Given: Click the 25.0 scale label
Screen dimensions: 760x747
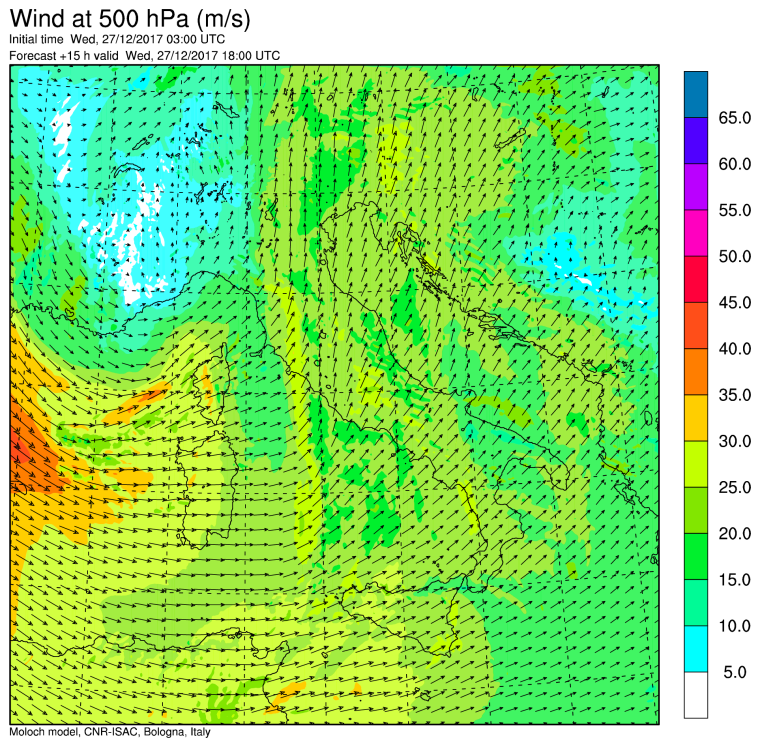Looking at the screenshot, I should 735,487.
